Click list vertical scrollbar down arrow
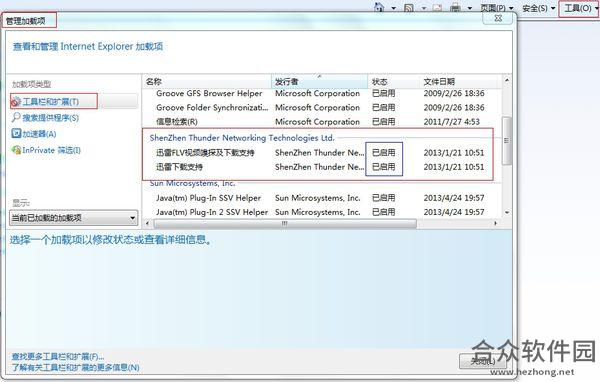This screenshot has width=600, height=382. pos(507,212)
